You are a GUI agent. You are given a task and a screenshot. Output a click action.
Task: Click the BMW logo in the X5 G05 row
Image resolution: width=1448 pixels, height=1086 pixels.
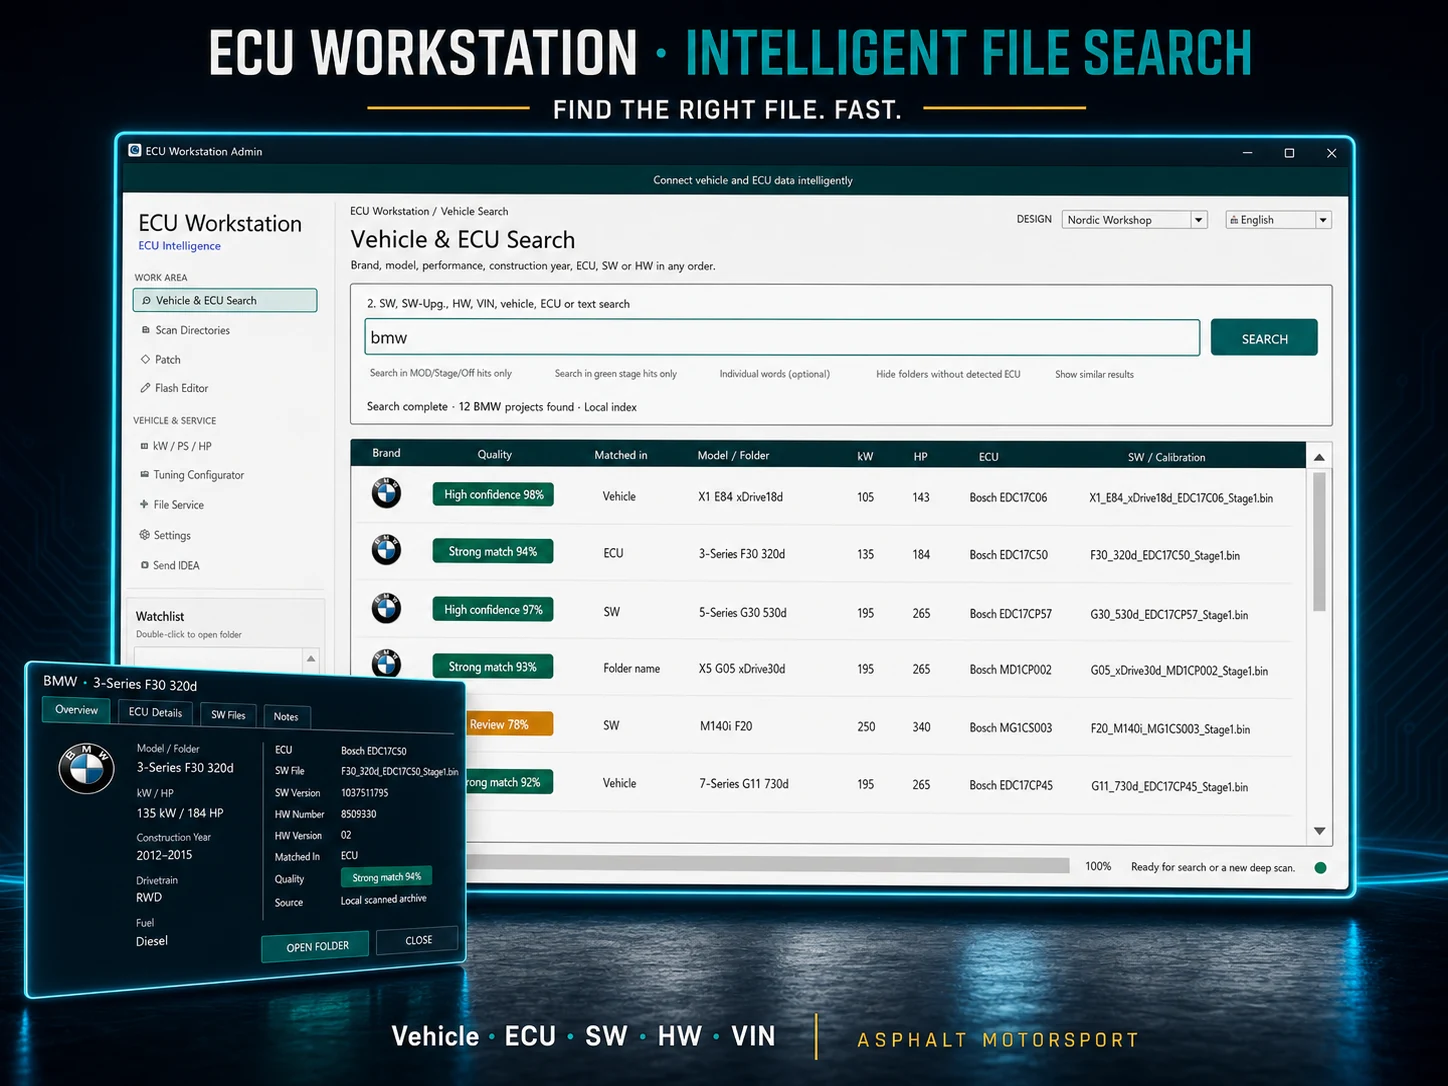tap(387, 663)
